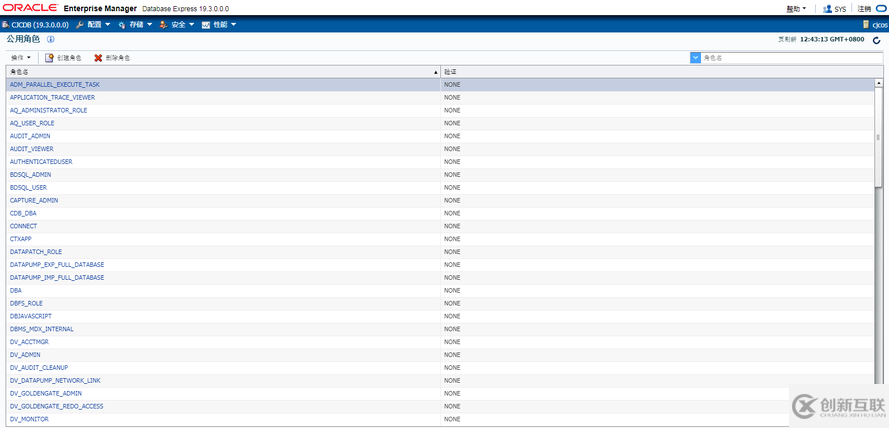Click the 创建角色 create role button

click(64, 58)
